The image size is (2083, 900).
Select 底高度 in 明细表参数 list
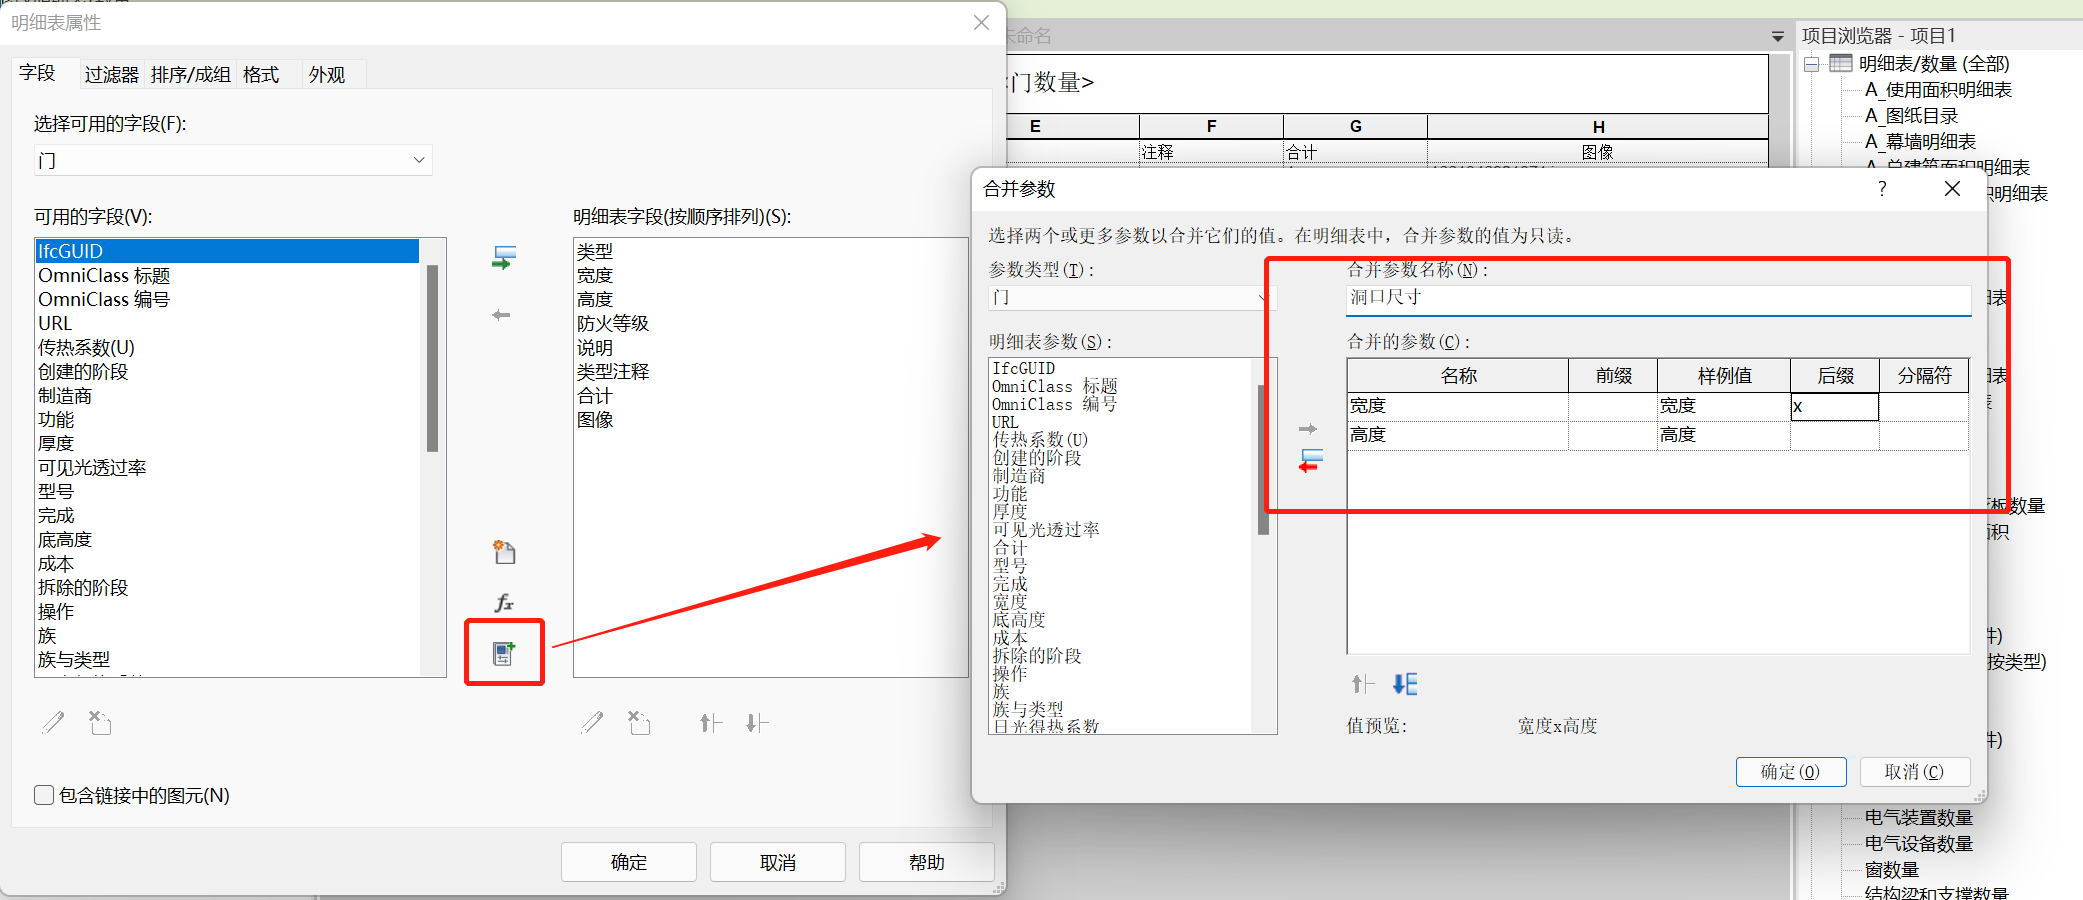(x=1019, y=620)
